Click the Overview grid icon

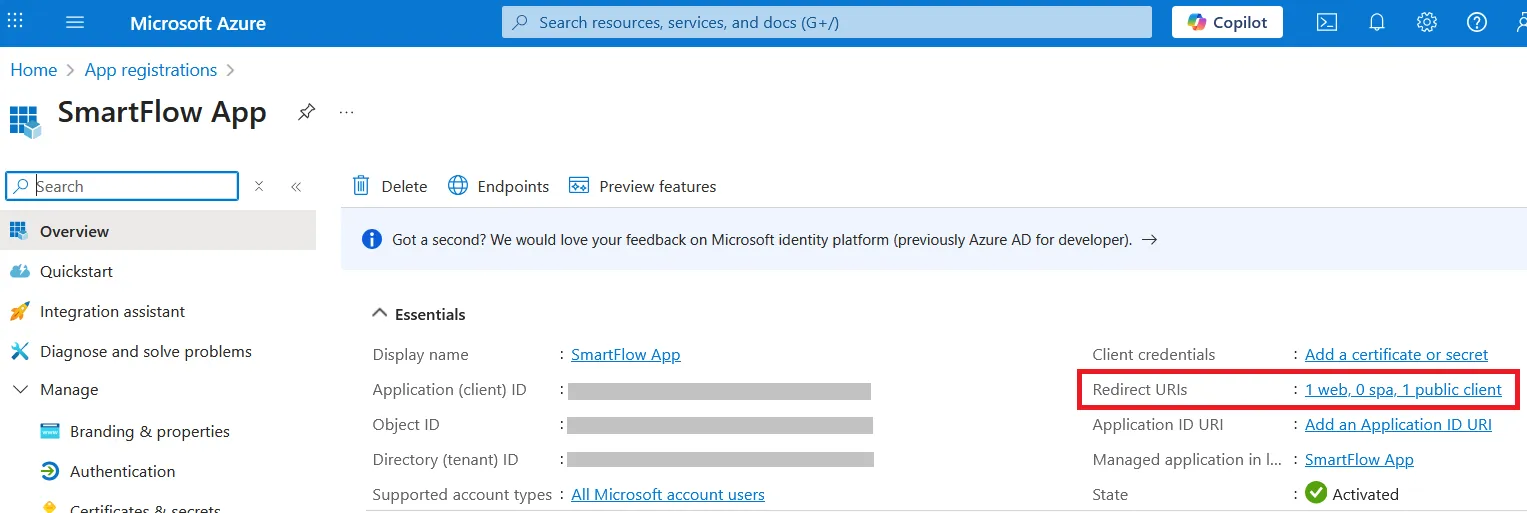pyautogui.click(x=19, y=231)
